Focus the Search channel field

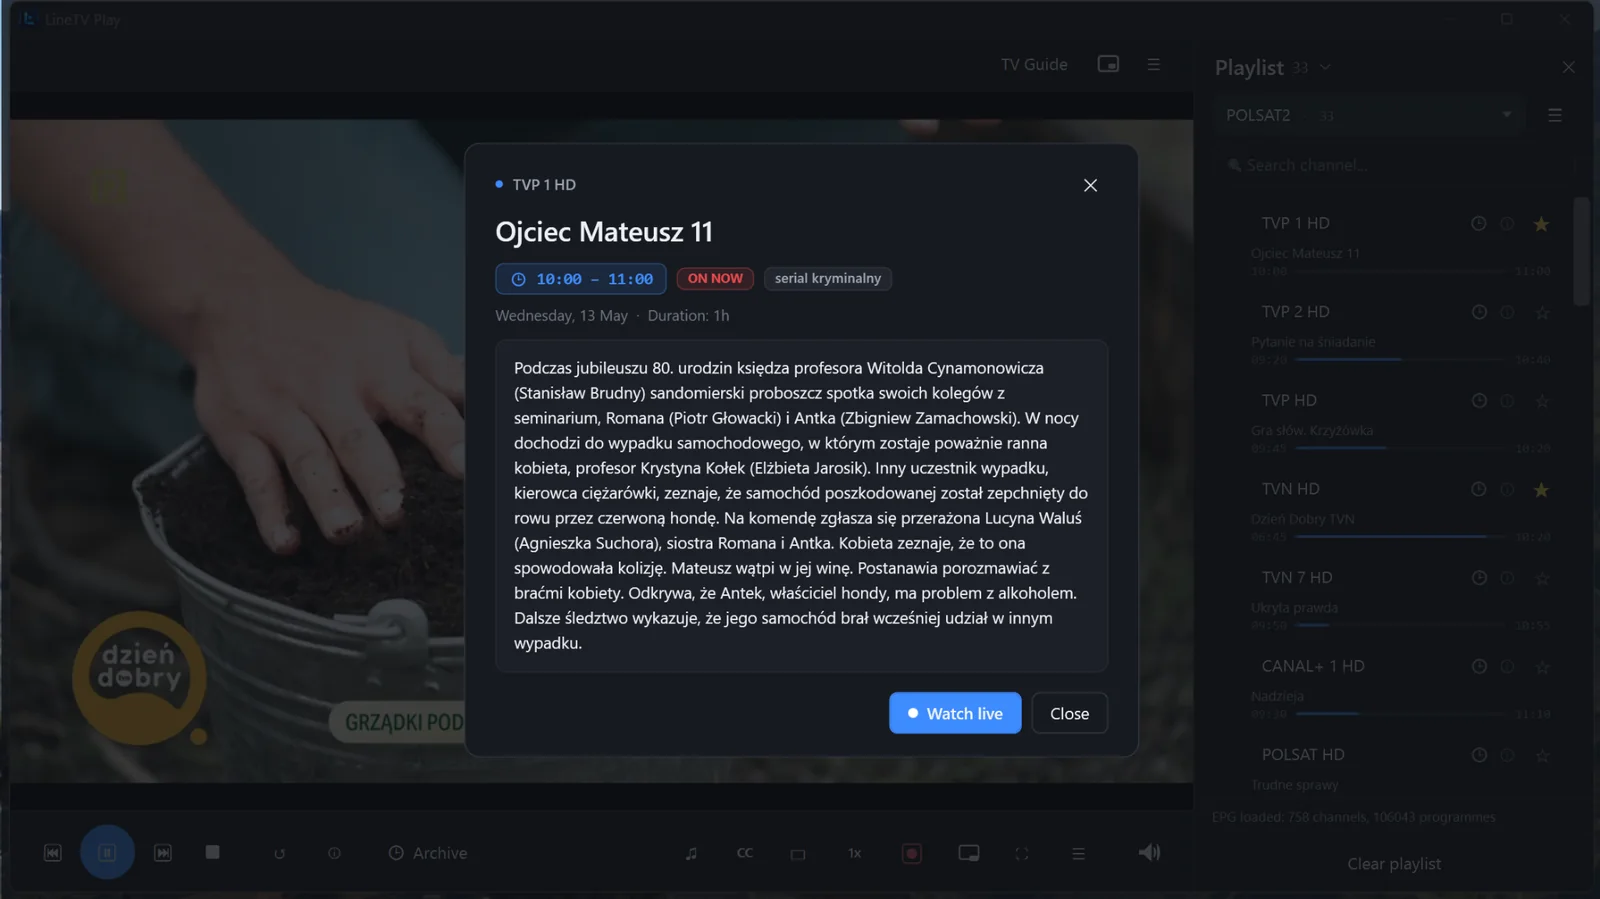pyautogui.click(x=1394, y=165)
